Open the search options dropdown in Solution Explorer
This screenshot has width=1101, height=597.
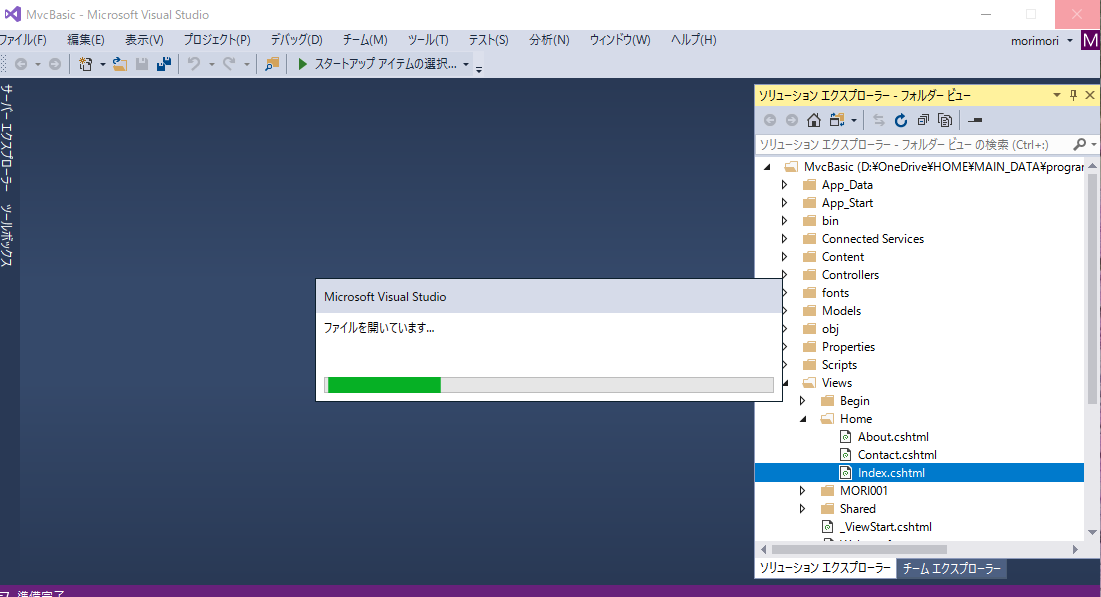click(1094, 145)
